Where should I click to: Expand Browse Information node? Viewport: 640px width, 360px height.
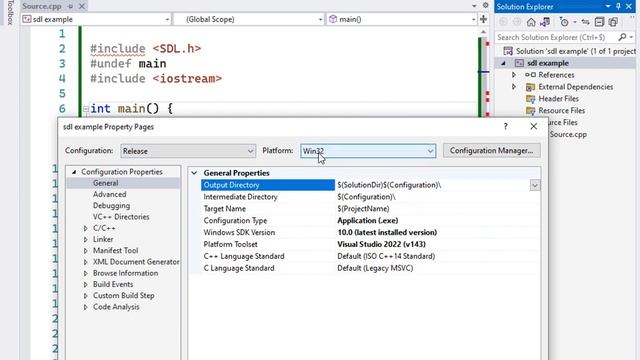(85, 273)
